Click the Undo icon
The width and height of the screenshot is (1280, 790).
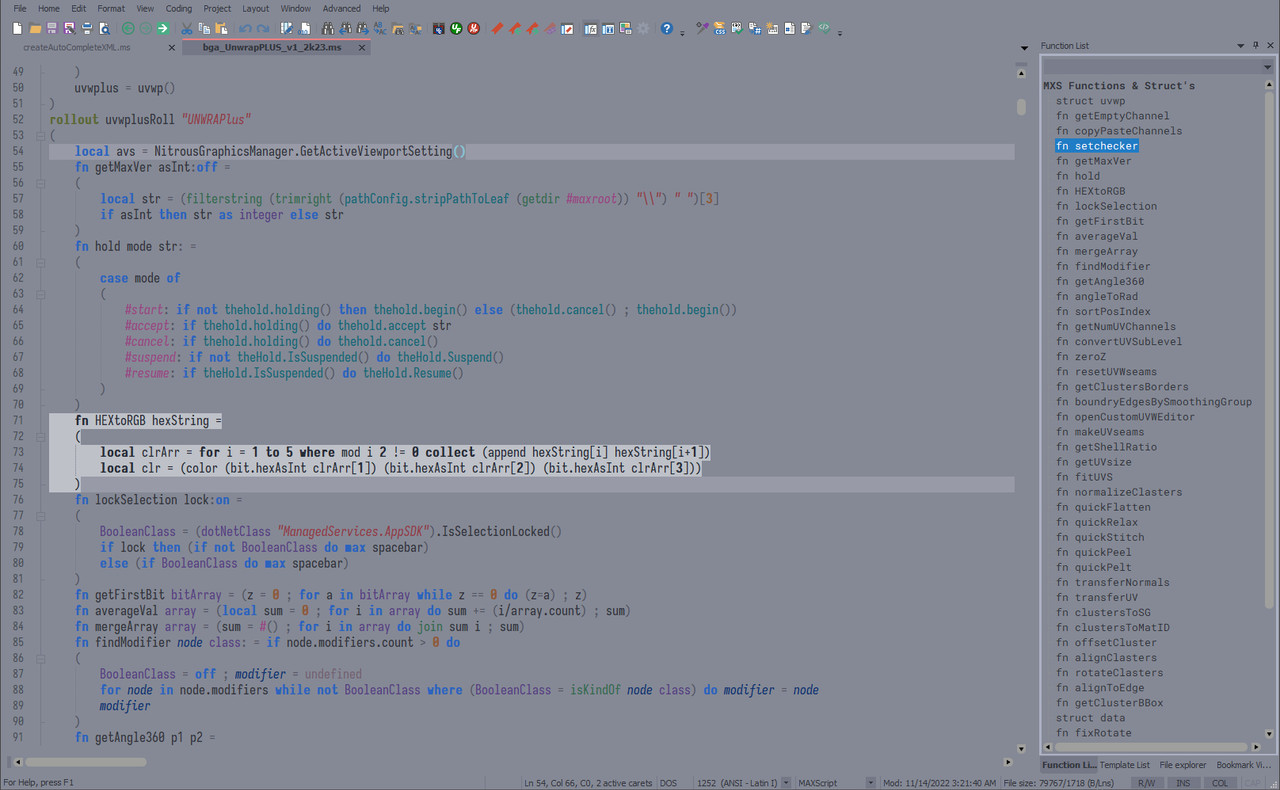point(244,29)
